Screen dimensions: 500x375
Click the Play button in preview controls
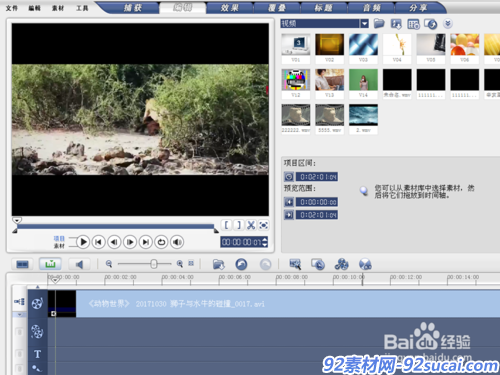(x=83, y=242)
